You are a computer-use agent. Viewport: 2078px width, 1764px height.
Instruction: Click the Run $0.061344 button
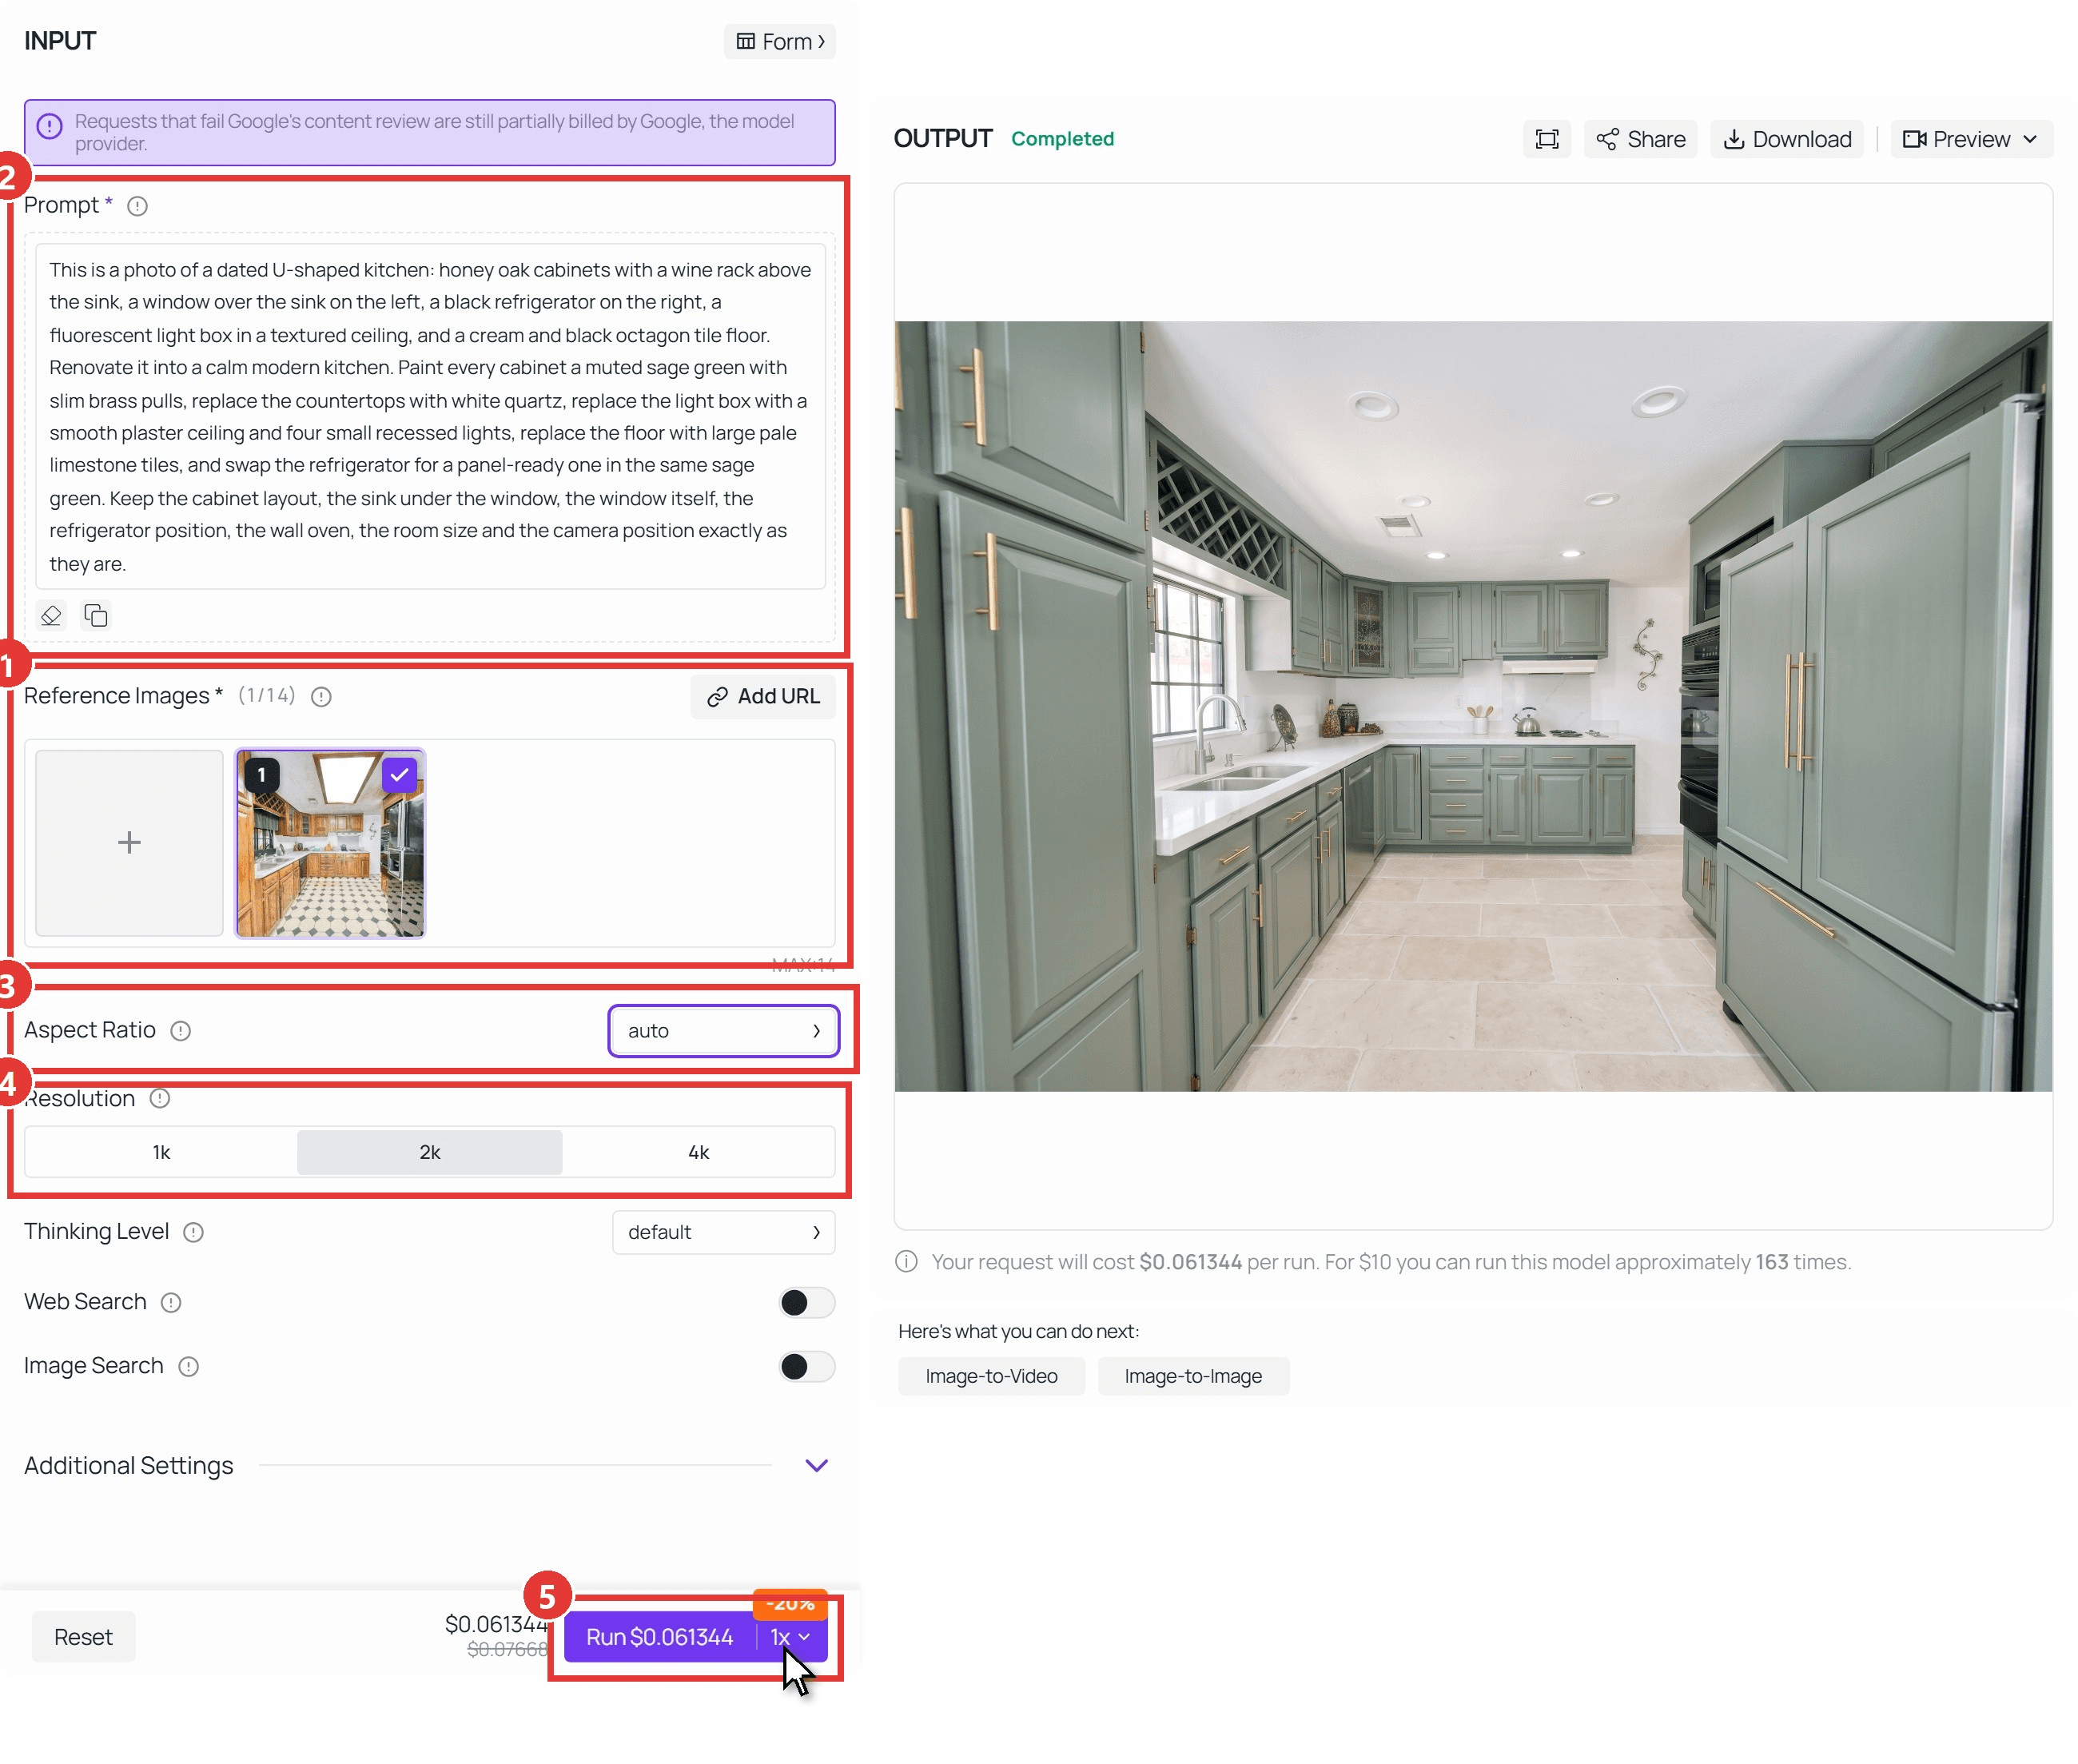pyautogui.click(x=659, y=1637)
